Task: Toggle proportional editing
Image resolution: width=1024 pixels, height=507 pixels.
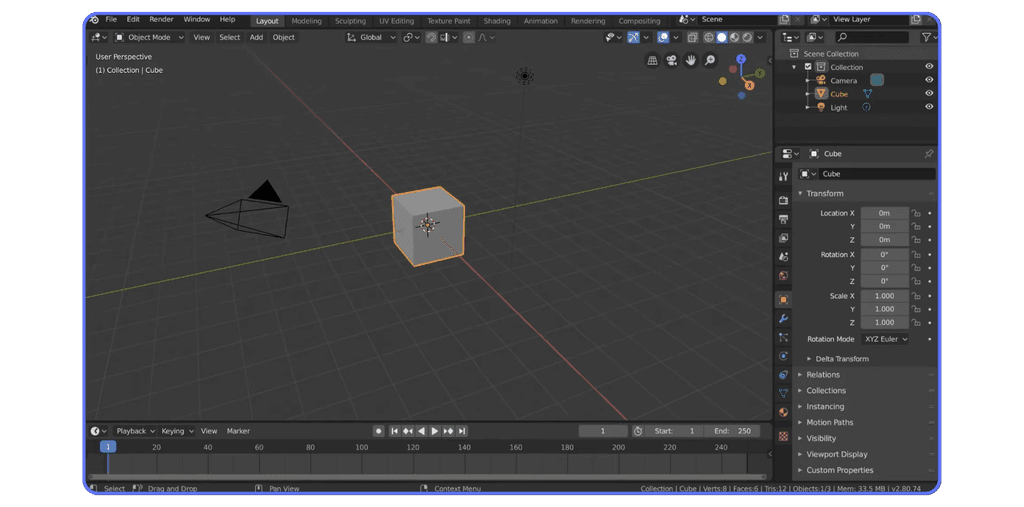Action: pyautogui.click(x=468, y=37)
